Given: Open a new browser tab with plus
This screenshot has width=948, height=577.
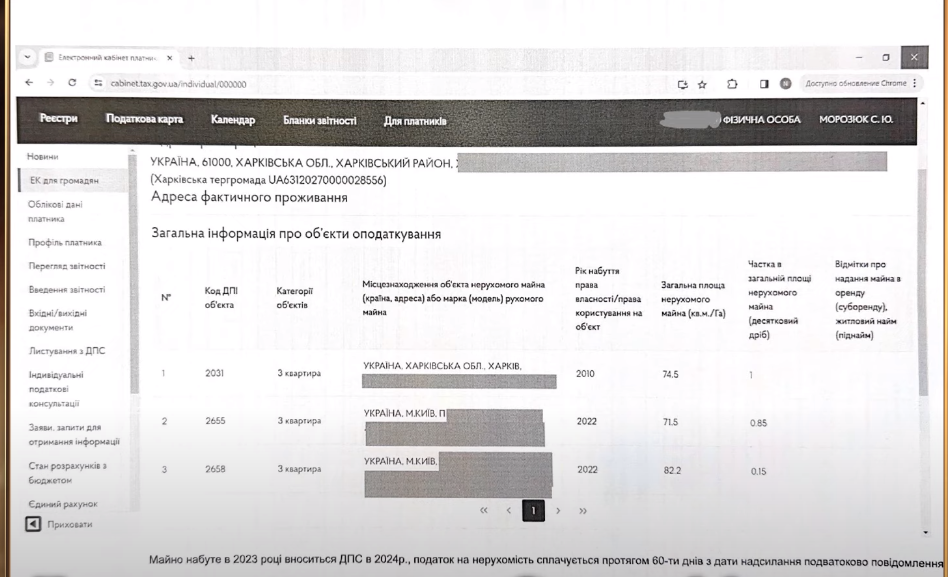Looking at the screenshot, I should (x=191, y=57).
